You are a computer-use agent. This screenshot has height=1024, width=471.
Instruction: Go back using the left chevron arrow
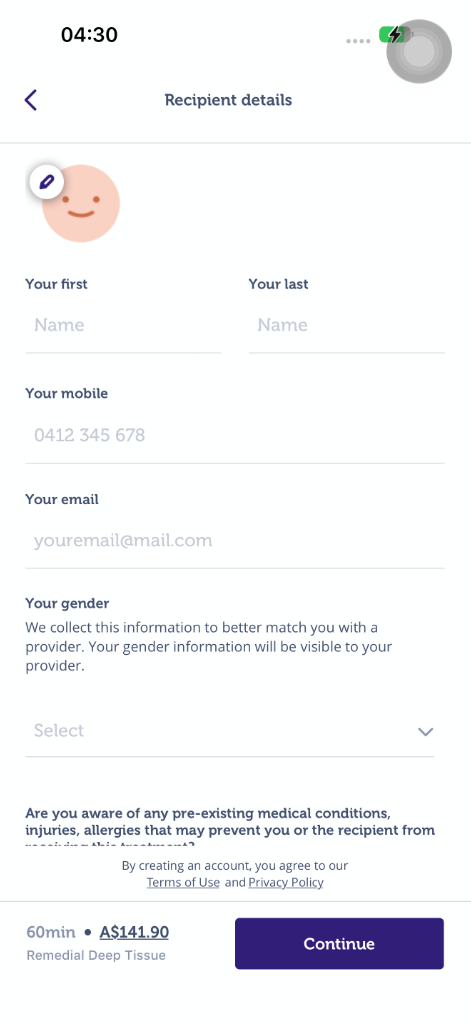(x=31, y=100)
